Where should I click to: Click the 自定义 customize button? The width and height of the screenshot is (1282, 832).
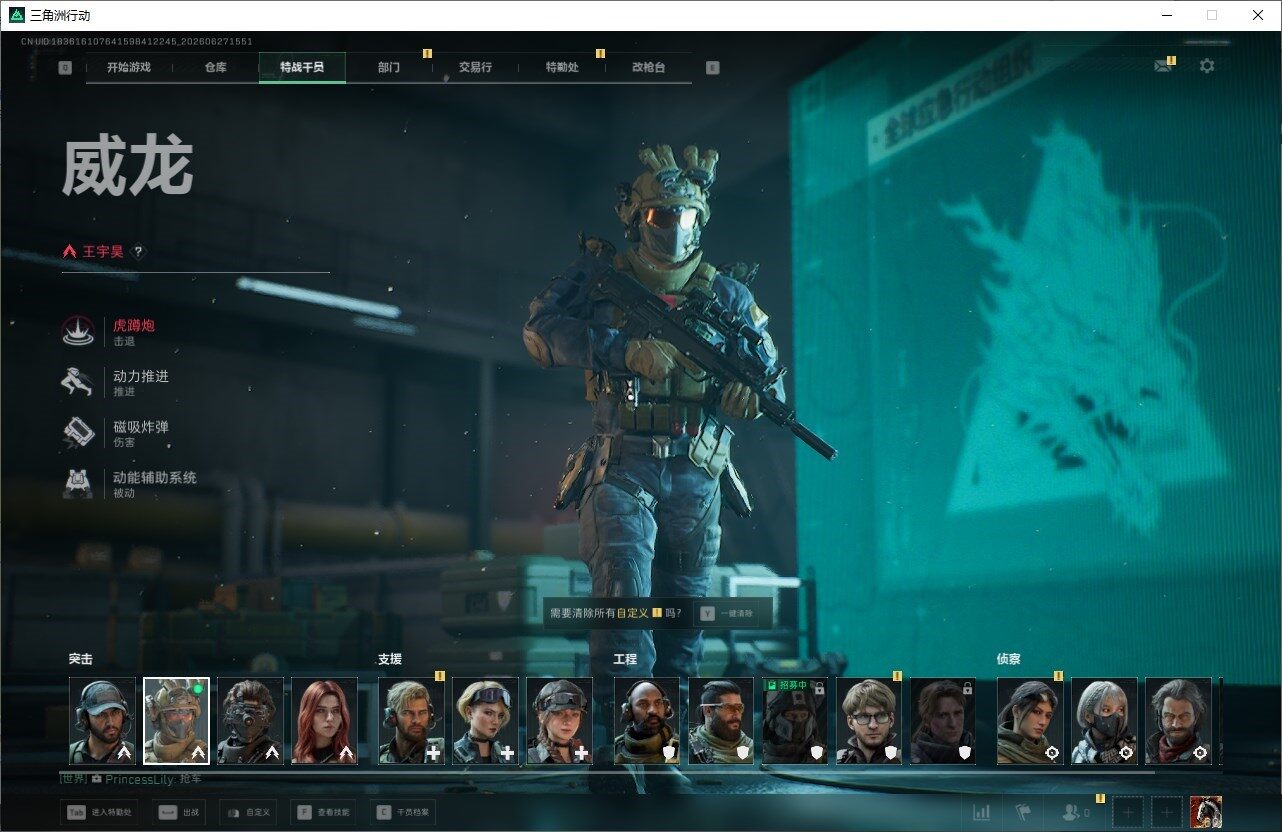click(247, 813)
